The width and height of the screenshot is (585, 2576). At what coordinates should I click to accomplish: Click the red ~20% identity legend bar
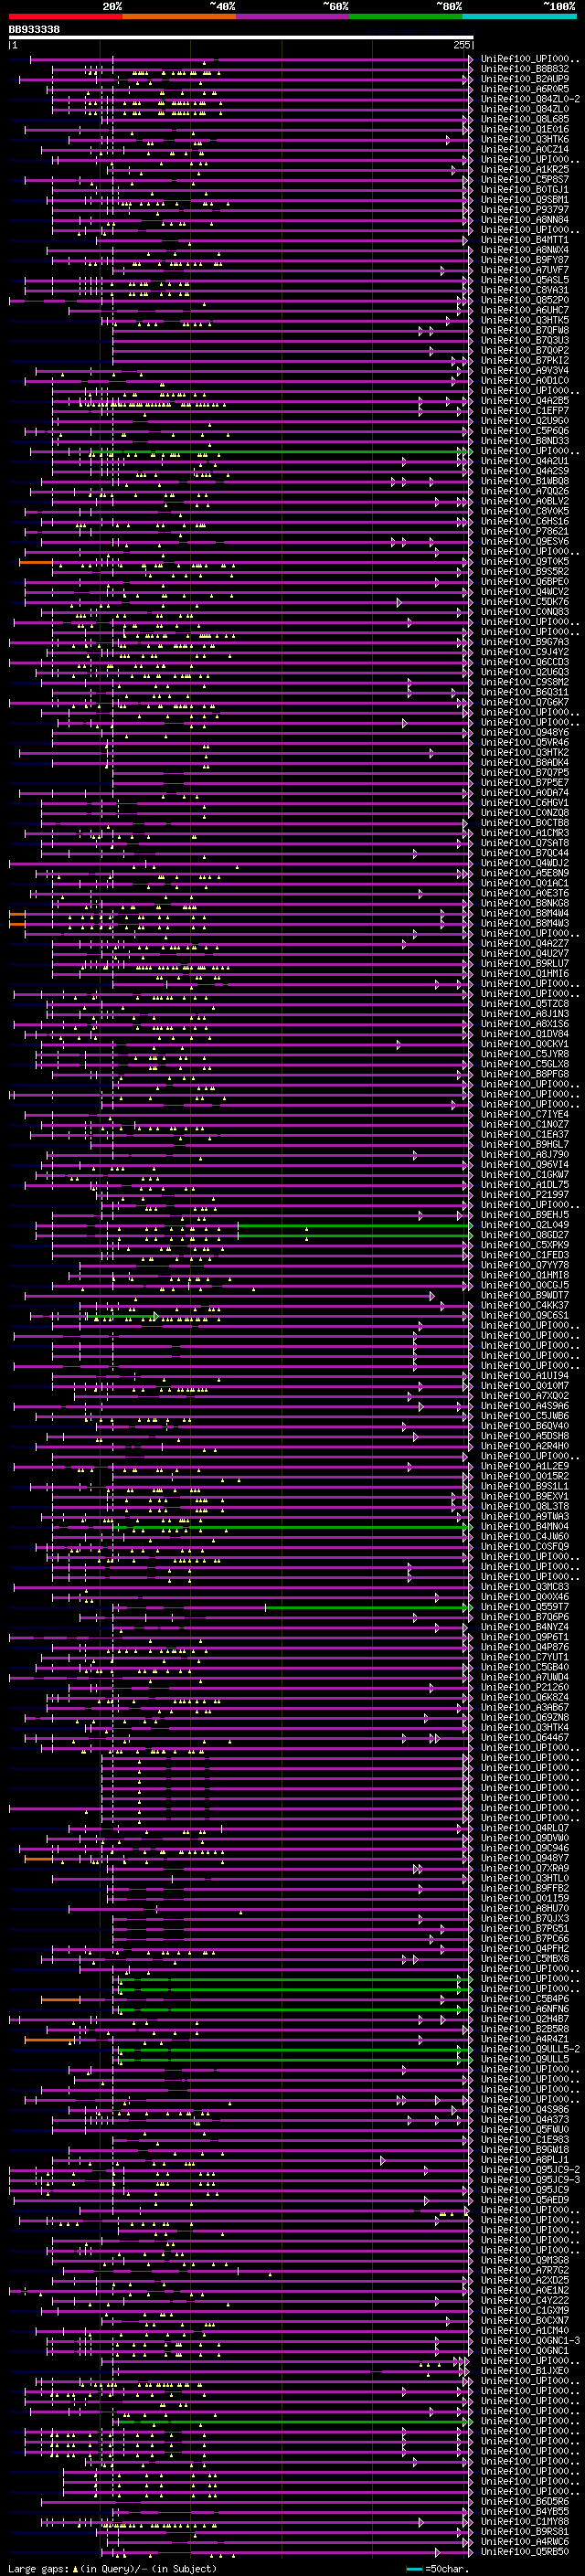[65, 16]
